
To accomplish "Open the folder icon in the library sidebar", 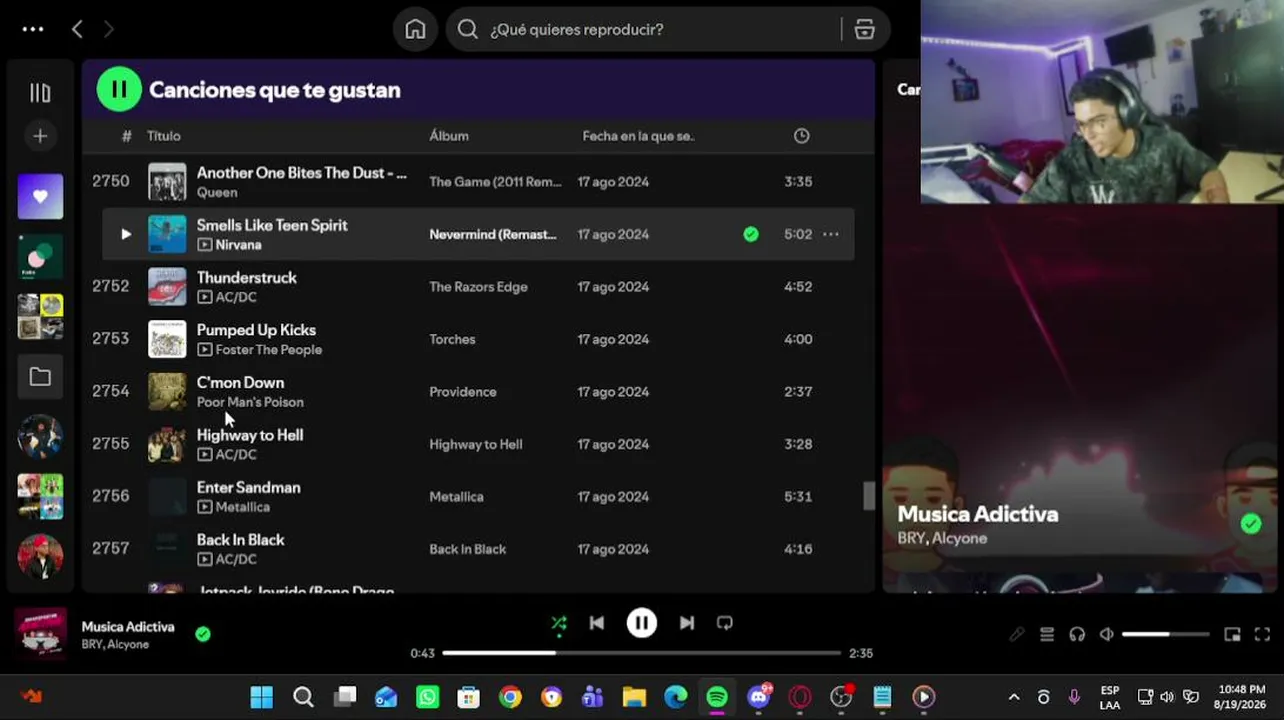I will [40, 377].
